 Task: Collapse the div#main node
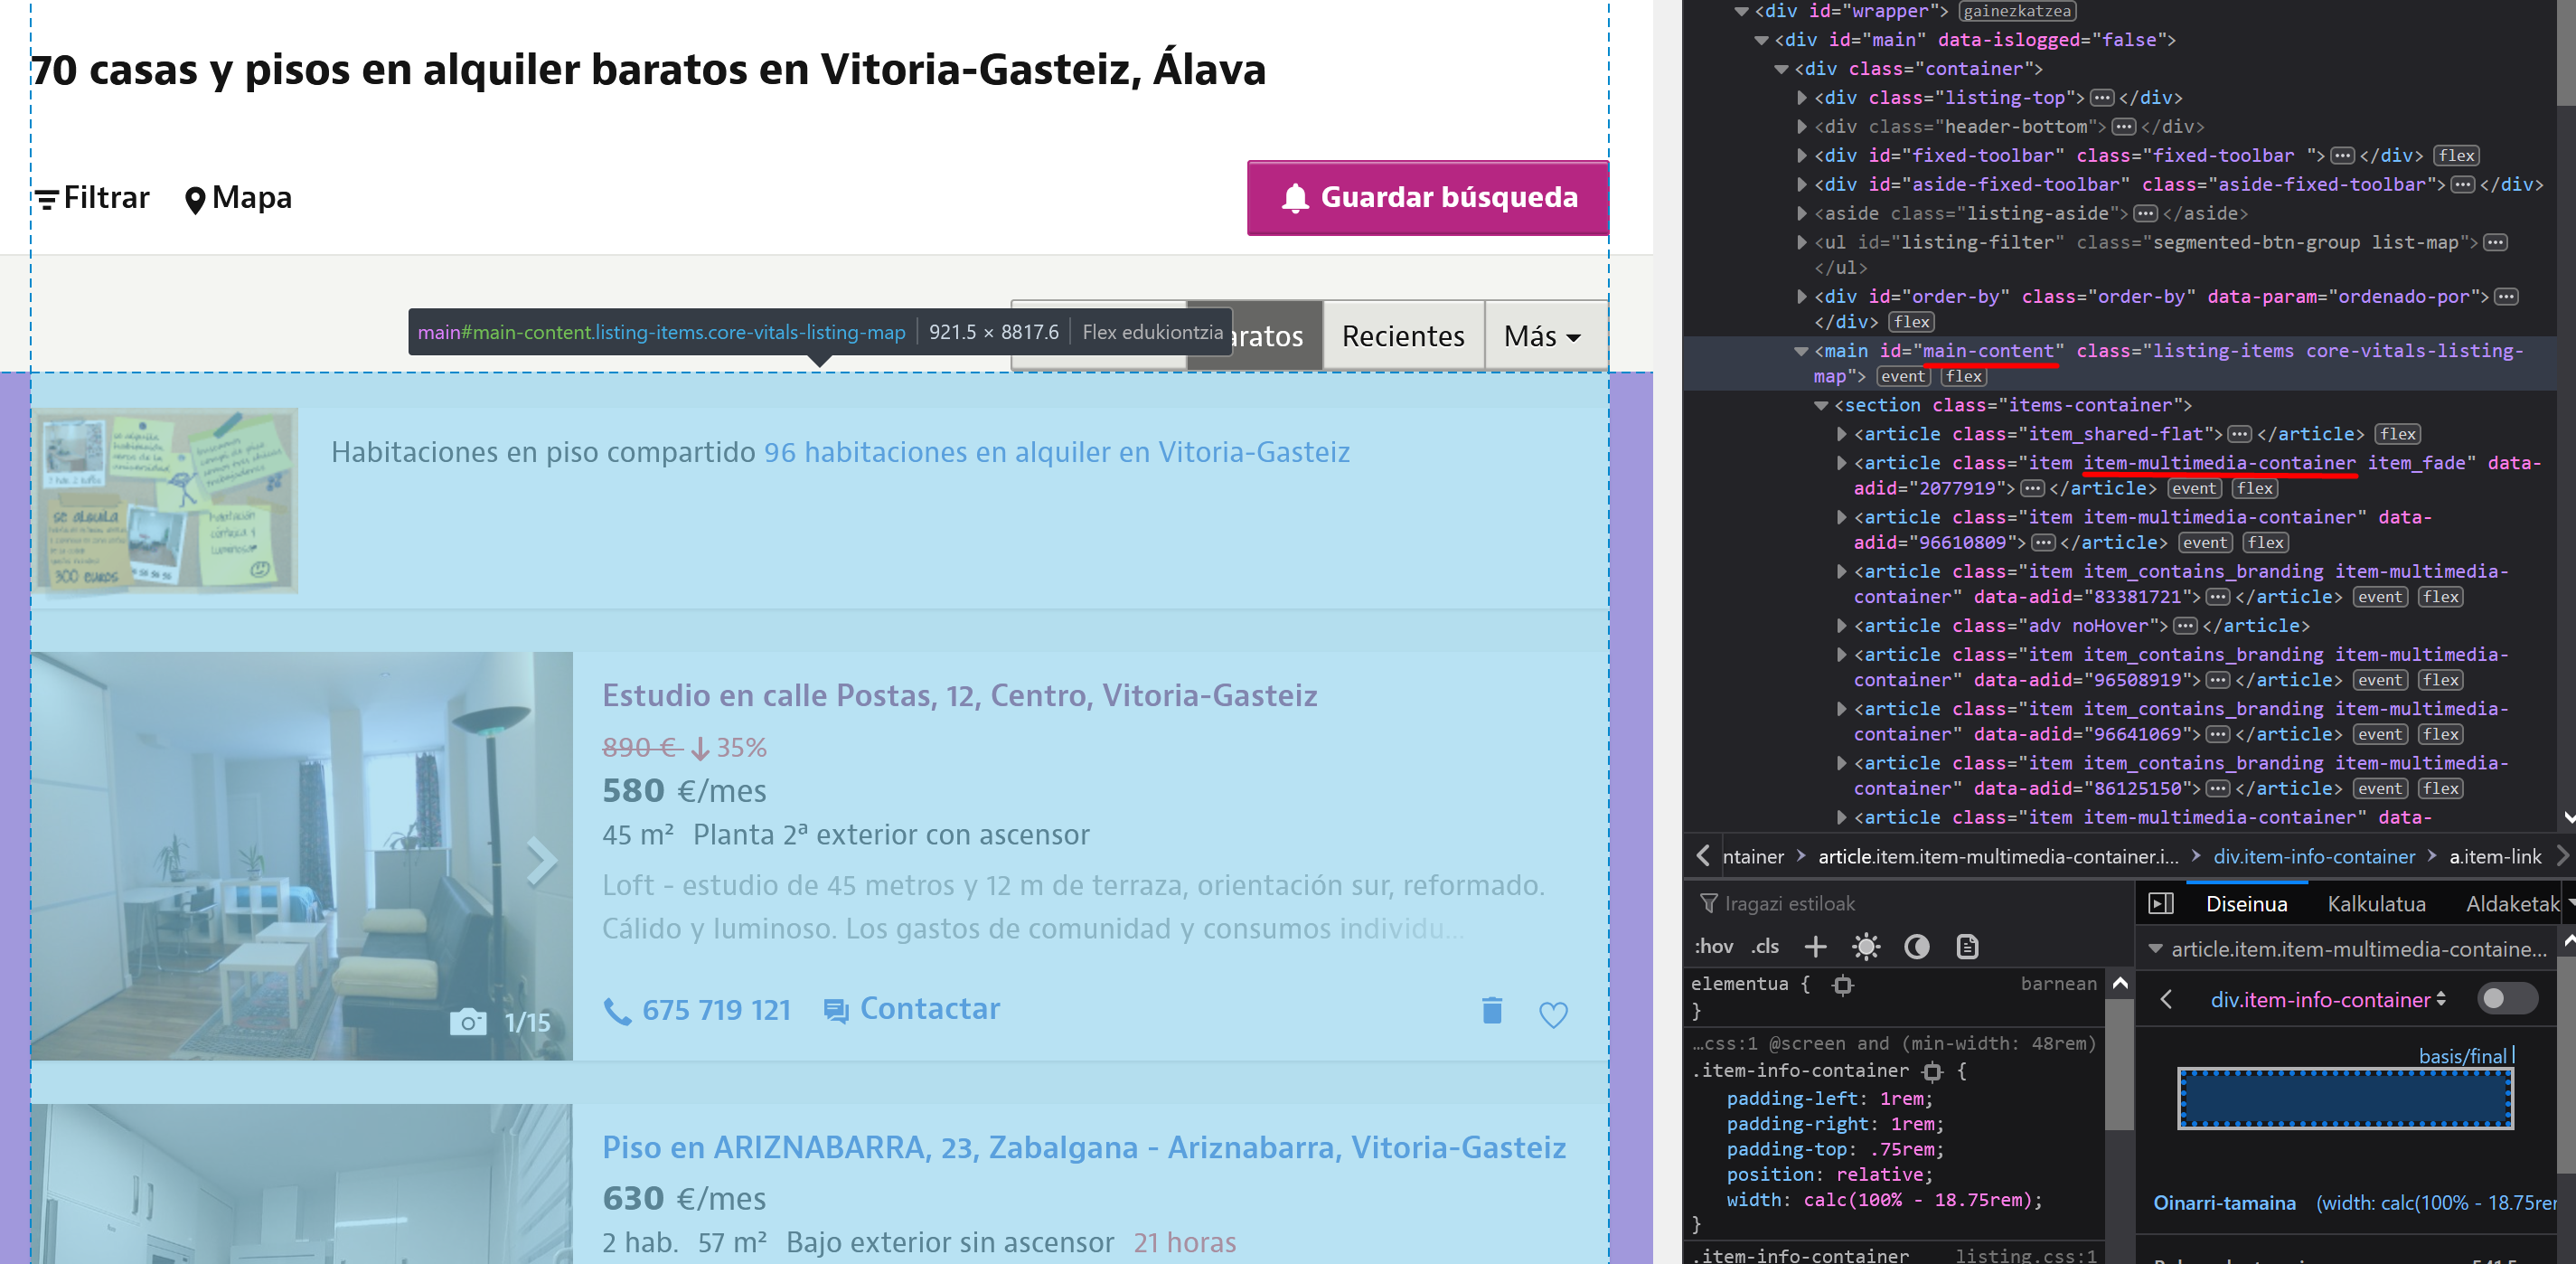coord(1762,41)
